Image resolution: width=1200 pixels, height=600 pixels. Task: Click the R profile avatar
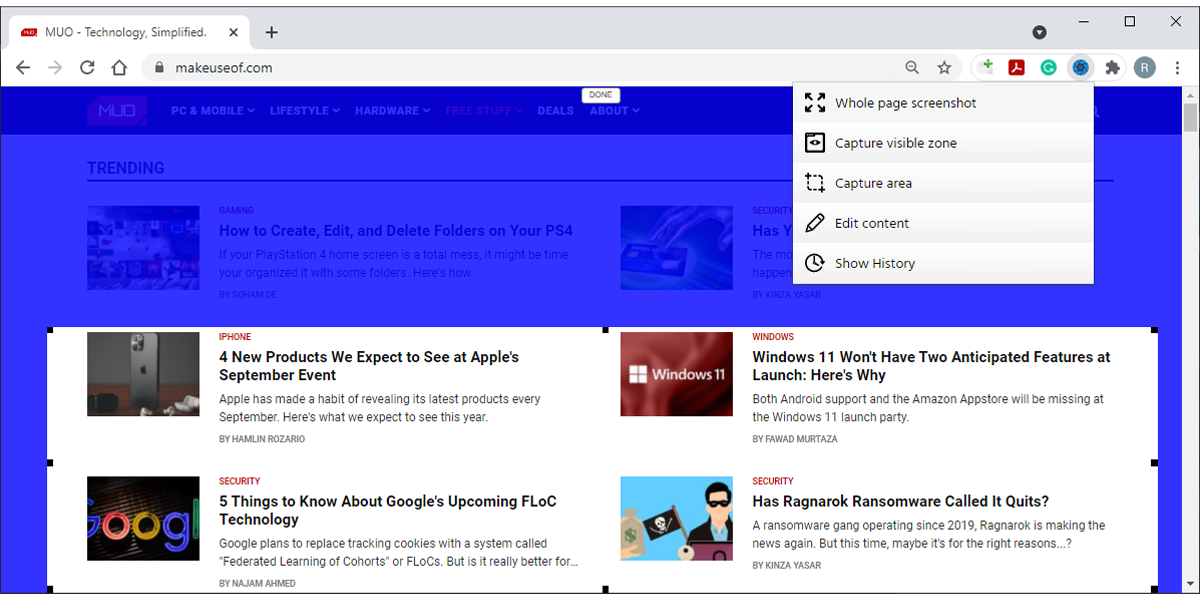coord(1145,67)
